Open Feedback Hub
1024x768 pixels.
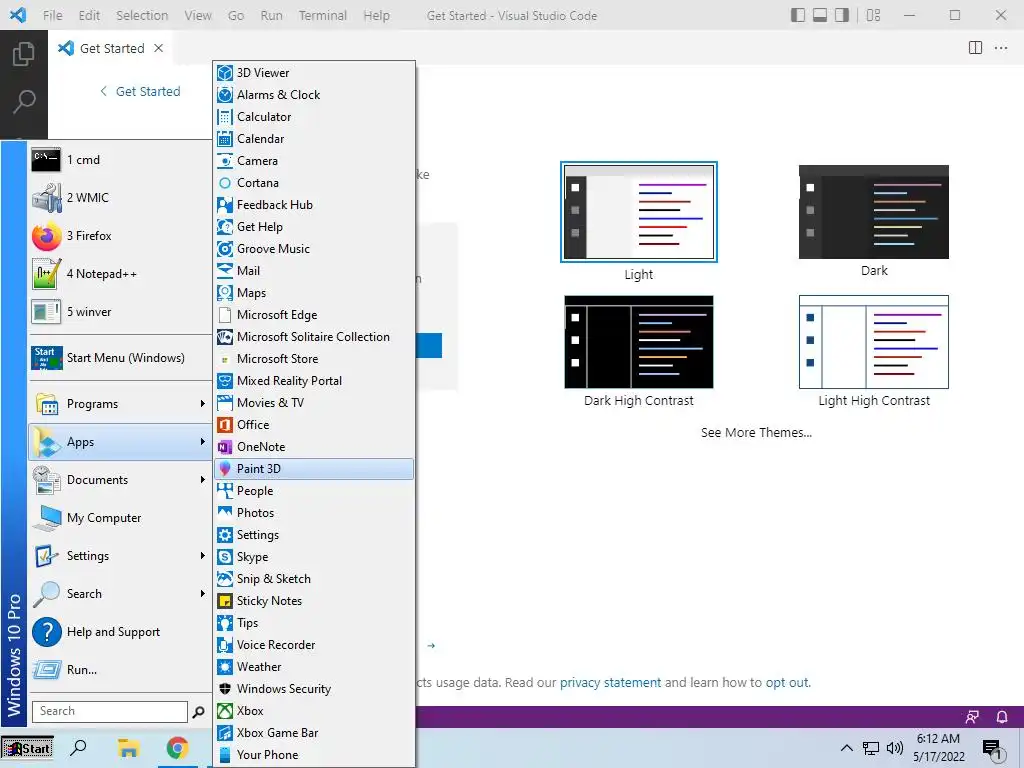pyautogui.click(x=314, y=204)
